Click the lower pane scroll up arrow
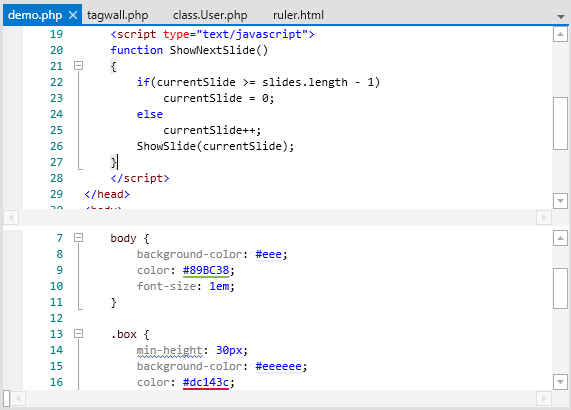Screen dimensions: 571x410 tap(560, 238)
